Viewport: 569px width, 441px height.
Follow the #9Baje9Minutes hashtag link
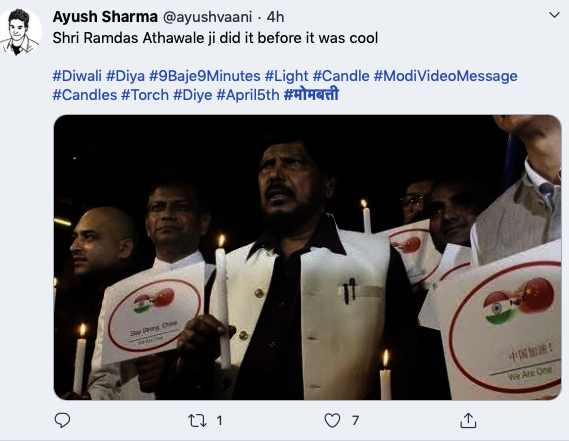(x=205, y=76)
